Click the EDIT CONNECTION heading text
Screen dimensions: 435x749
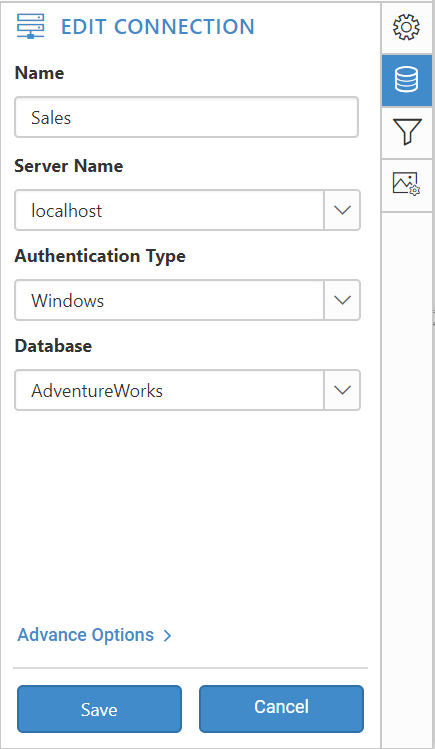click(x=158, y=27)
